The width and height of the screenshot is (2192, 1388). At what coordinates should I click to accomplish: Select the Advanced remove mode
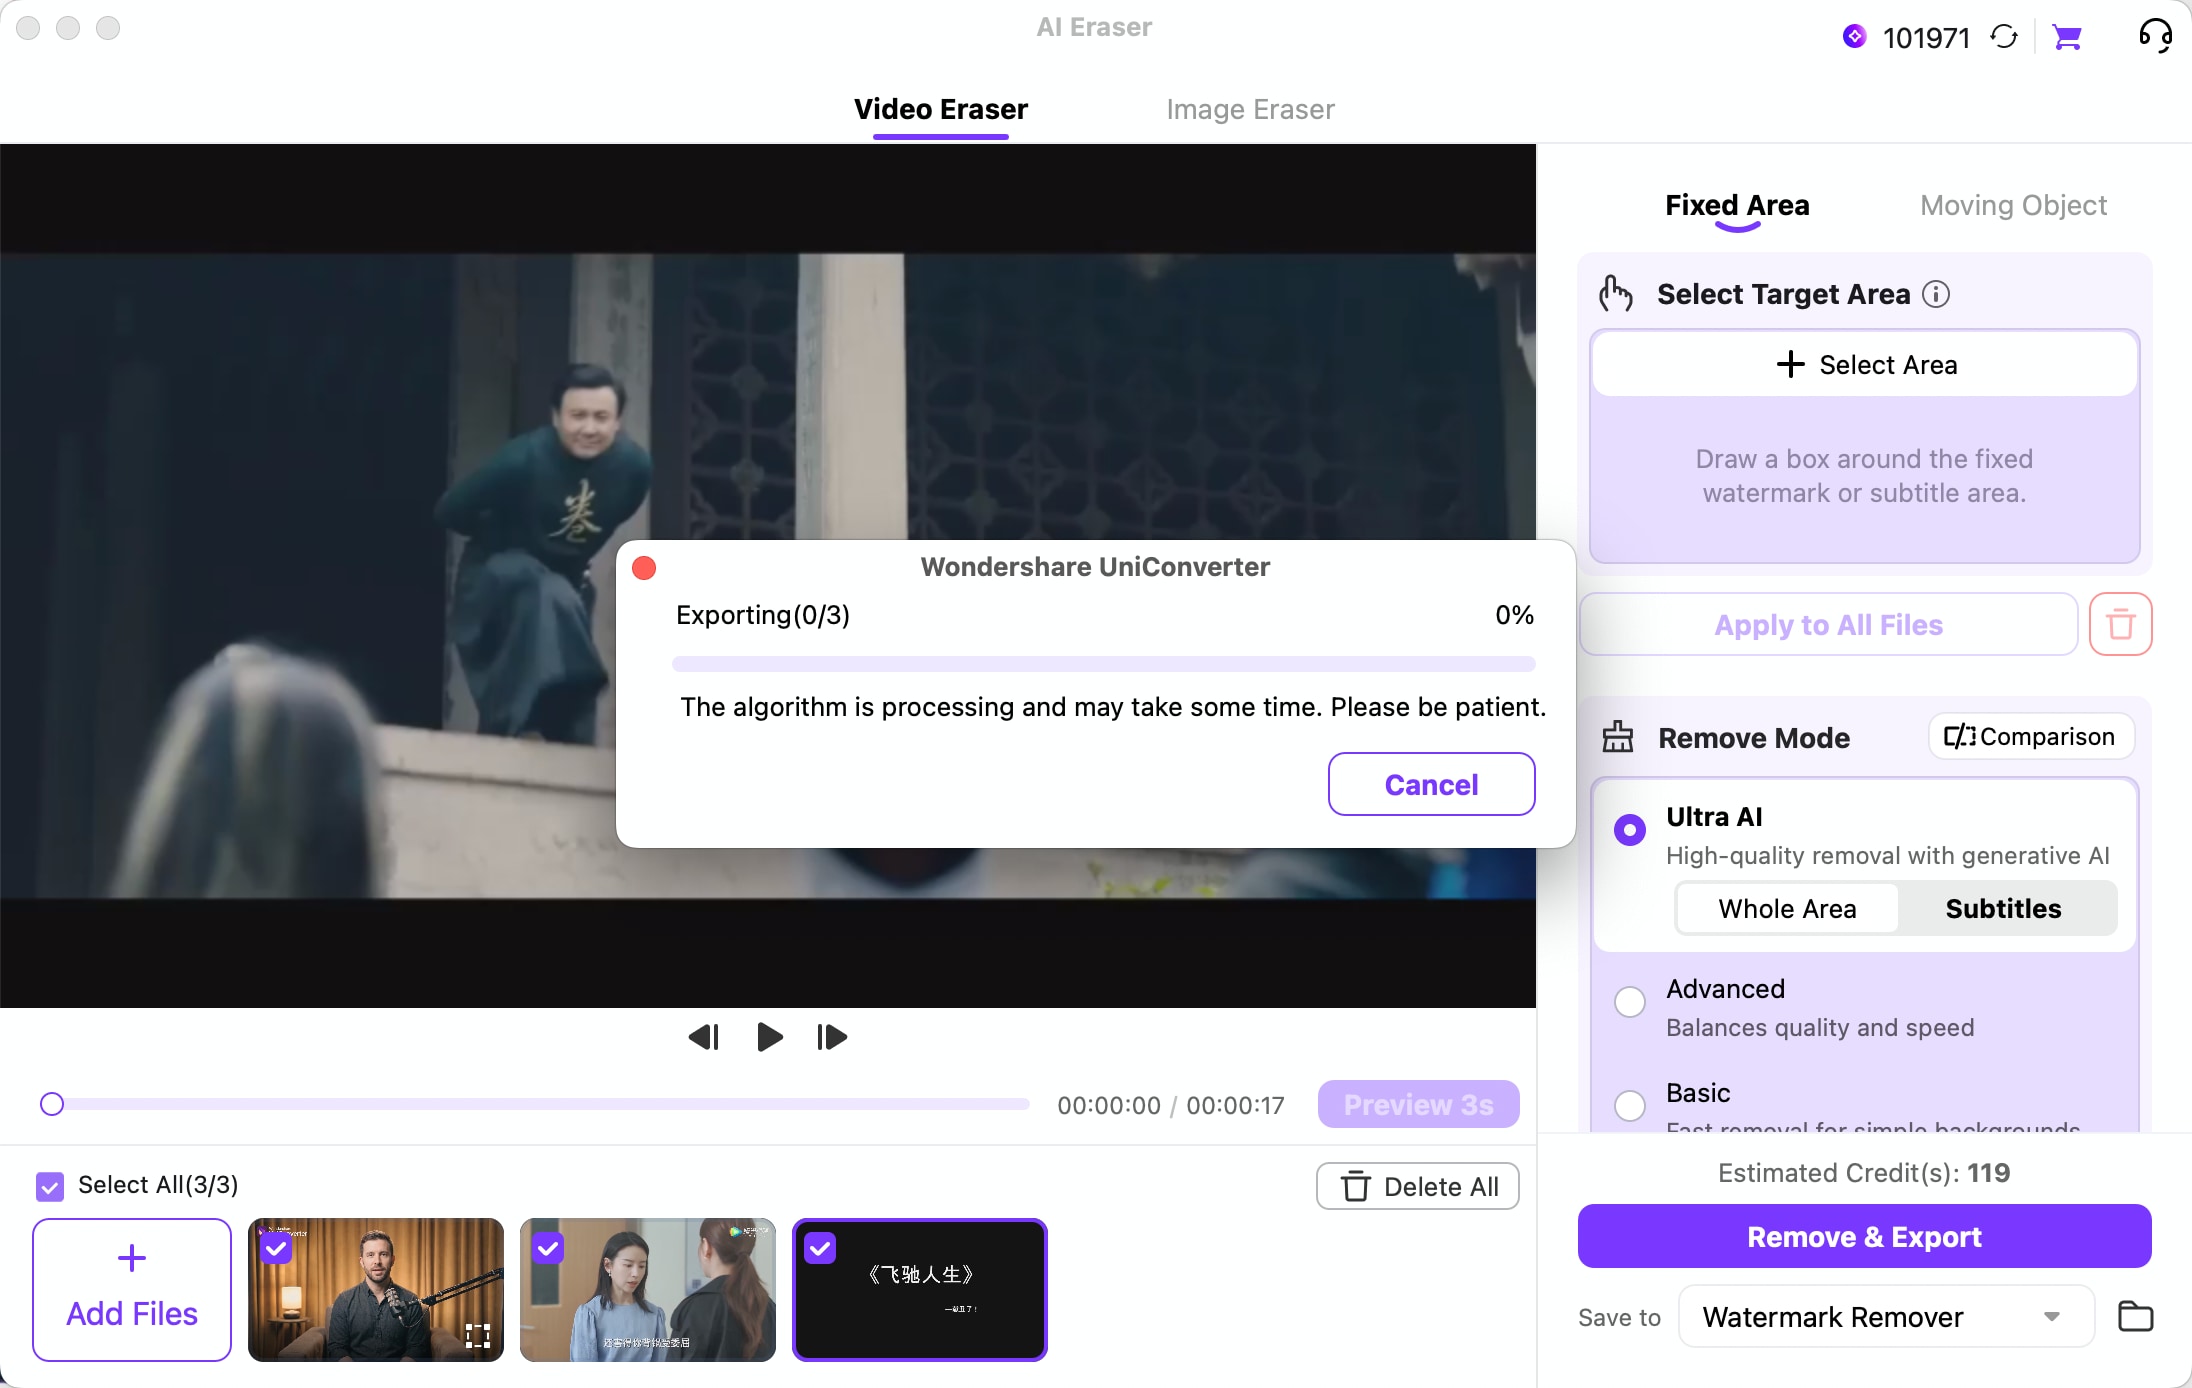point(1630,1002)
